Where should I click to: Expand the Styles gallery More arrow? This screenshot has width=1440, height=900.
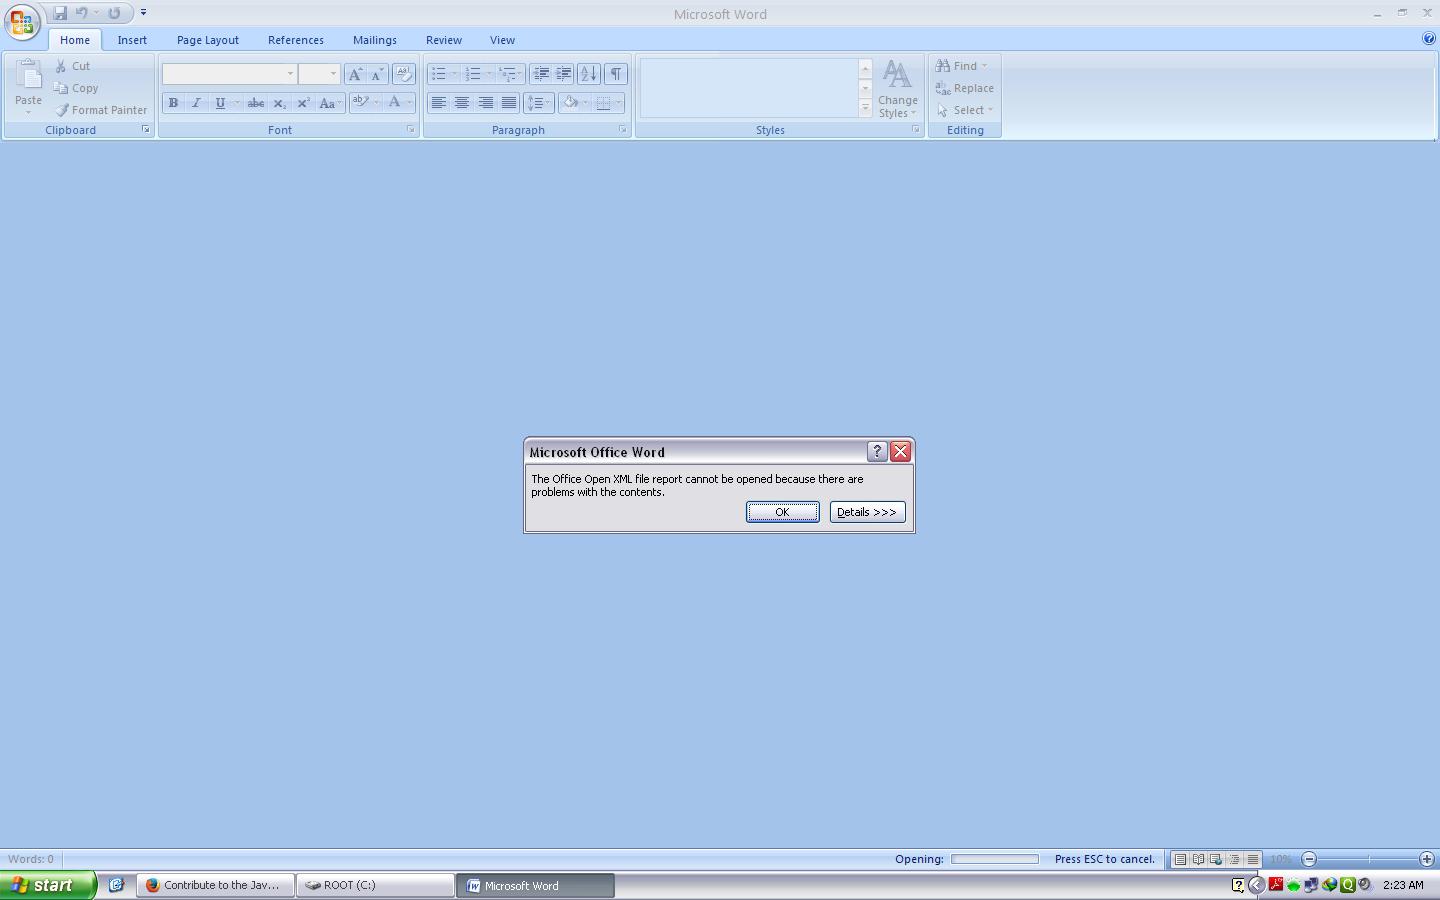click(865, 108)
